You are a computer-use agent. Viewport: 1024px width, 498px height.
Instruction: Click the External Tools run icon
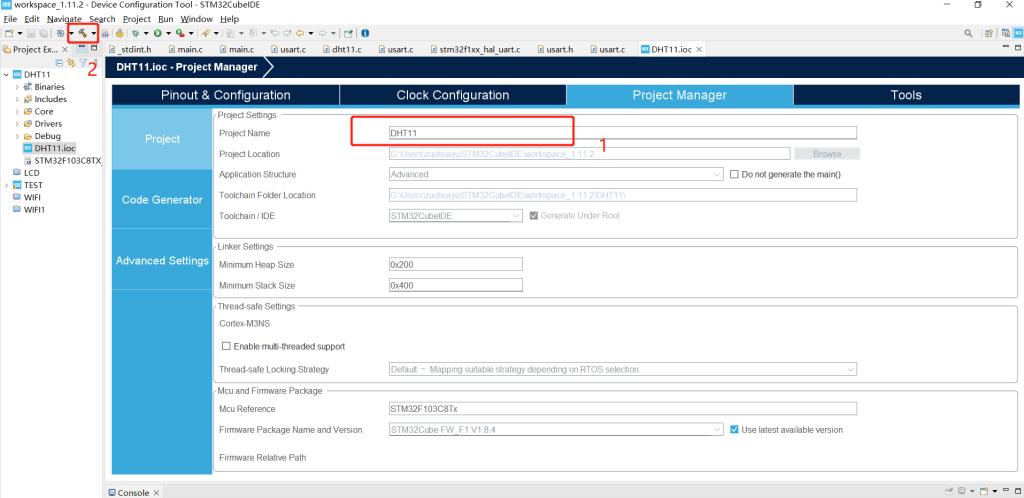180,33
